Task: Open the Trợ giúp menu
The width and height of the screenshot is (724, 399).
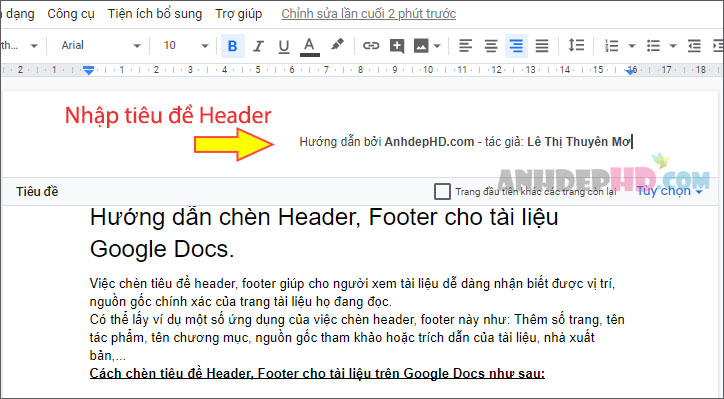Action: click(x=238, y=14)
